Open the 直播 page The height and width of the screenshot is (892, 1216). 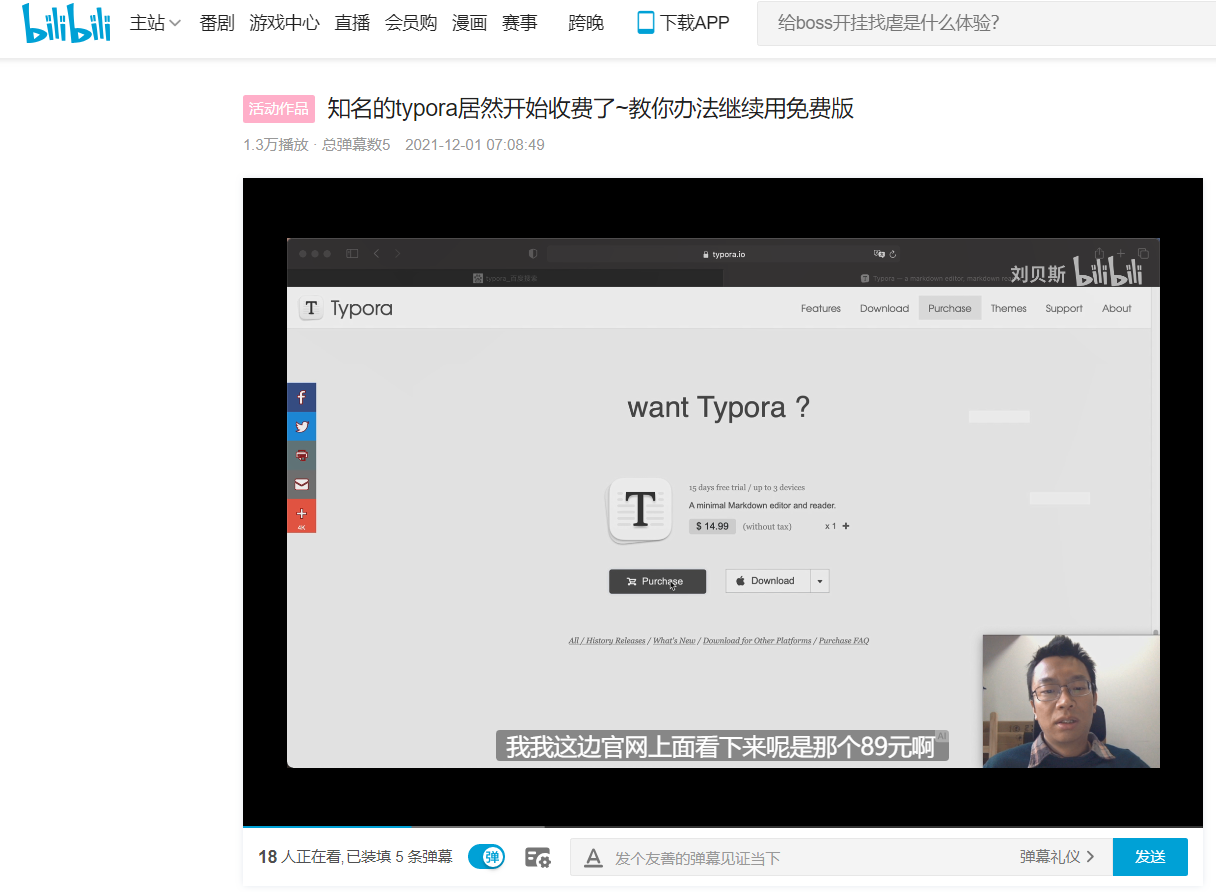click(352, 23)
